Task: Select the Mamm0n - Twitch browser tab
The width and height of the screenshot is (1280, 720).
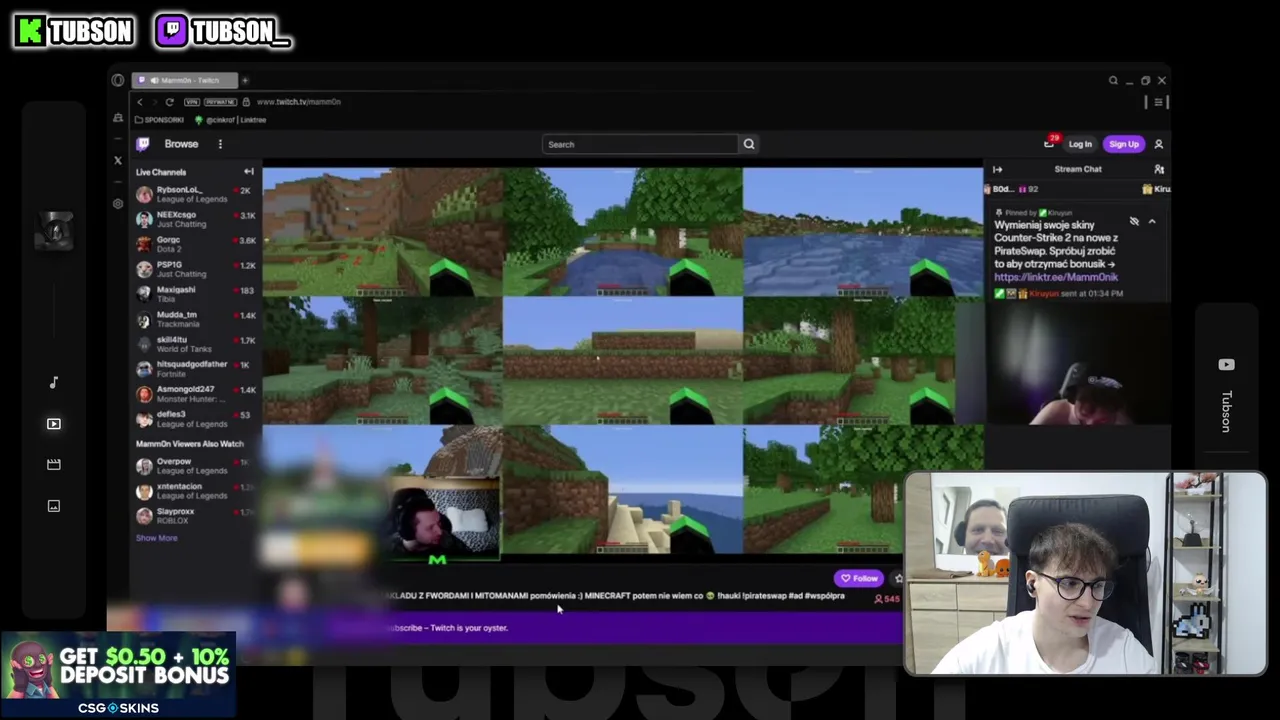Action: point(185,80)
